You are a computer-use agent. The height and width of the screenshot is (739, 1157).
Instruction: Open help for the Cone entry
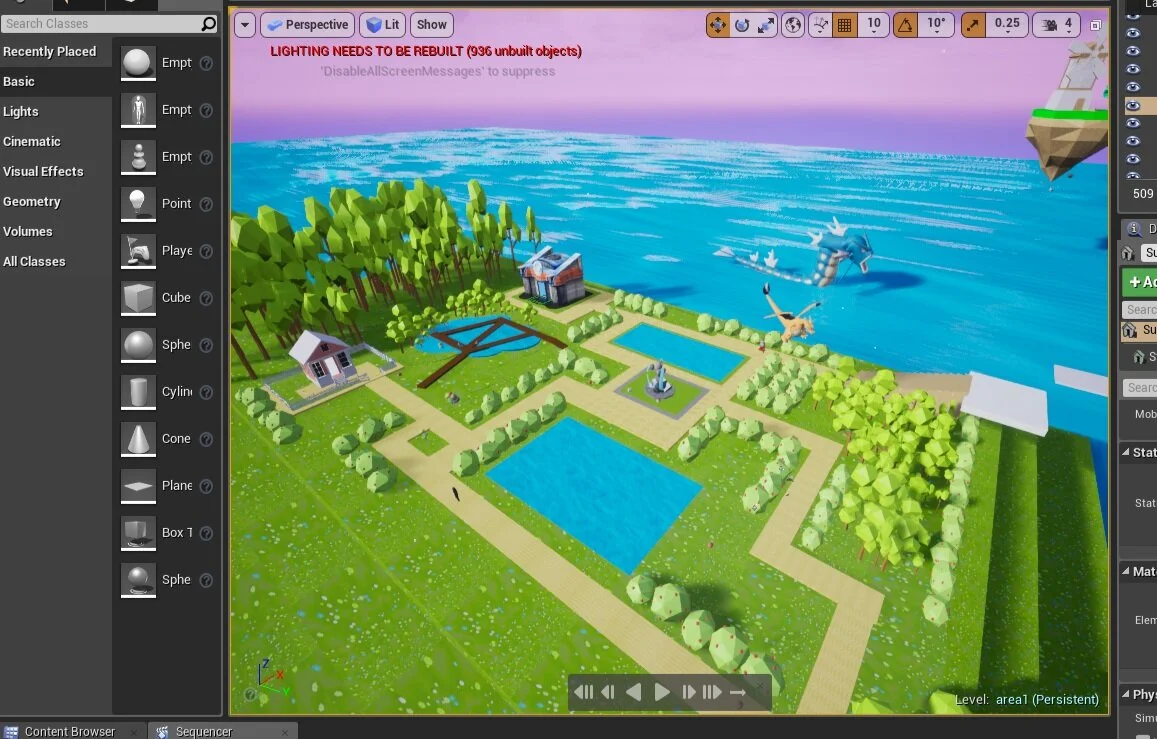(207, 440)
